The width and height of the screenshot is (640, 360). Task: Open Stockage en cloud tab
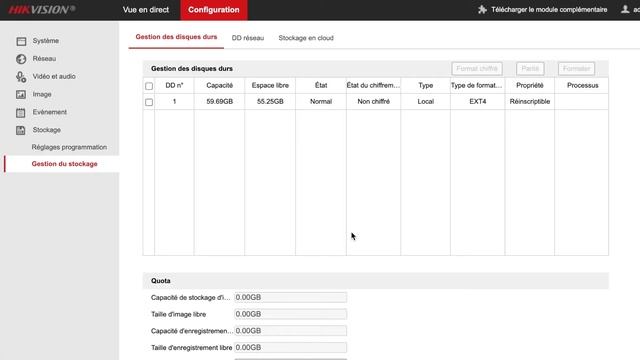[x=306, y=38]
